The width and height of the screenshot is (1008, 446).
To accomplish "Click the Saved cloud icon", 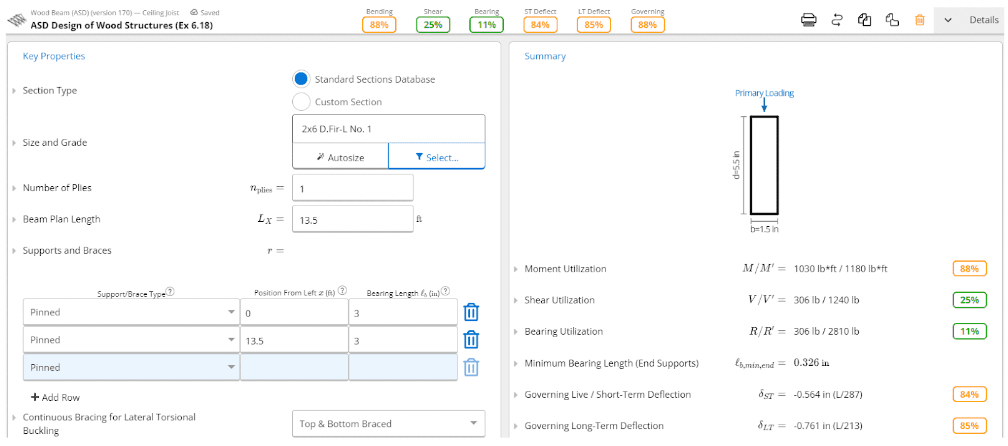I will (194, 12).
